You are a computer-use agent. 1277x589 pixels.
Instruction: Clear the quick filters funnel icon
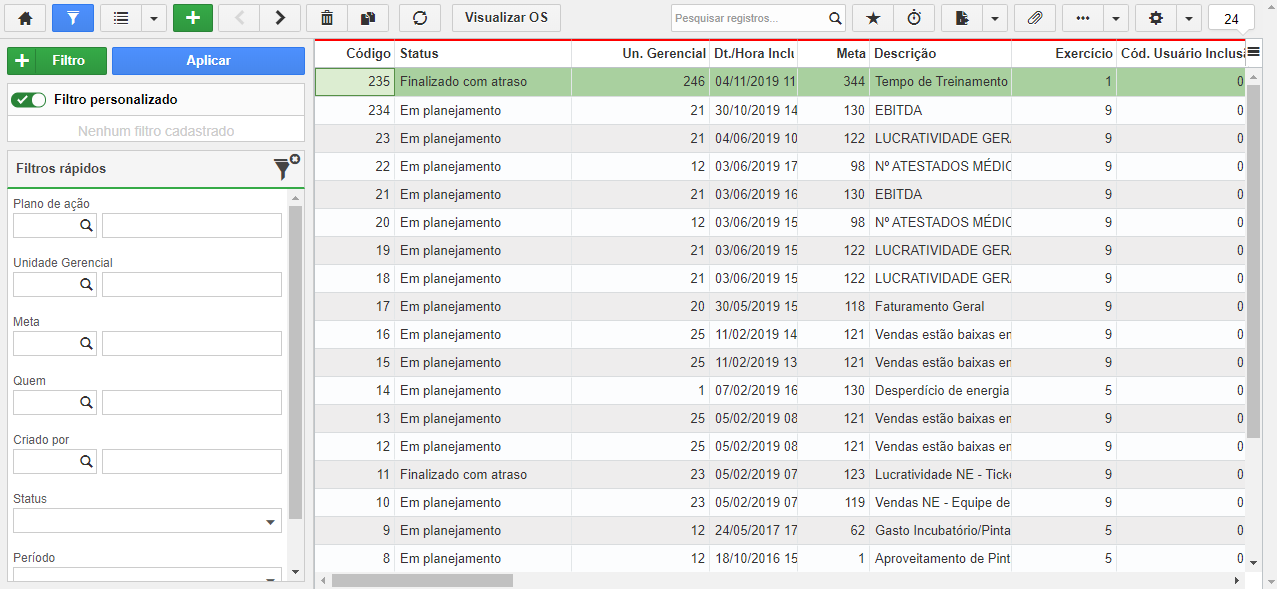[286, 168]
